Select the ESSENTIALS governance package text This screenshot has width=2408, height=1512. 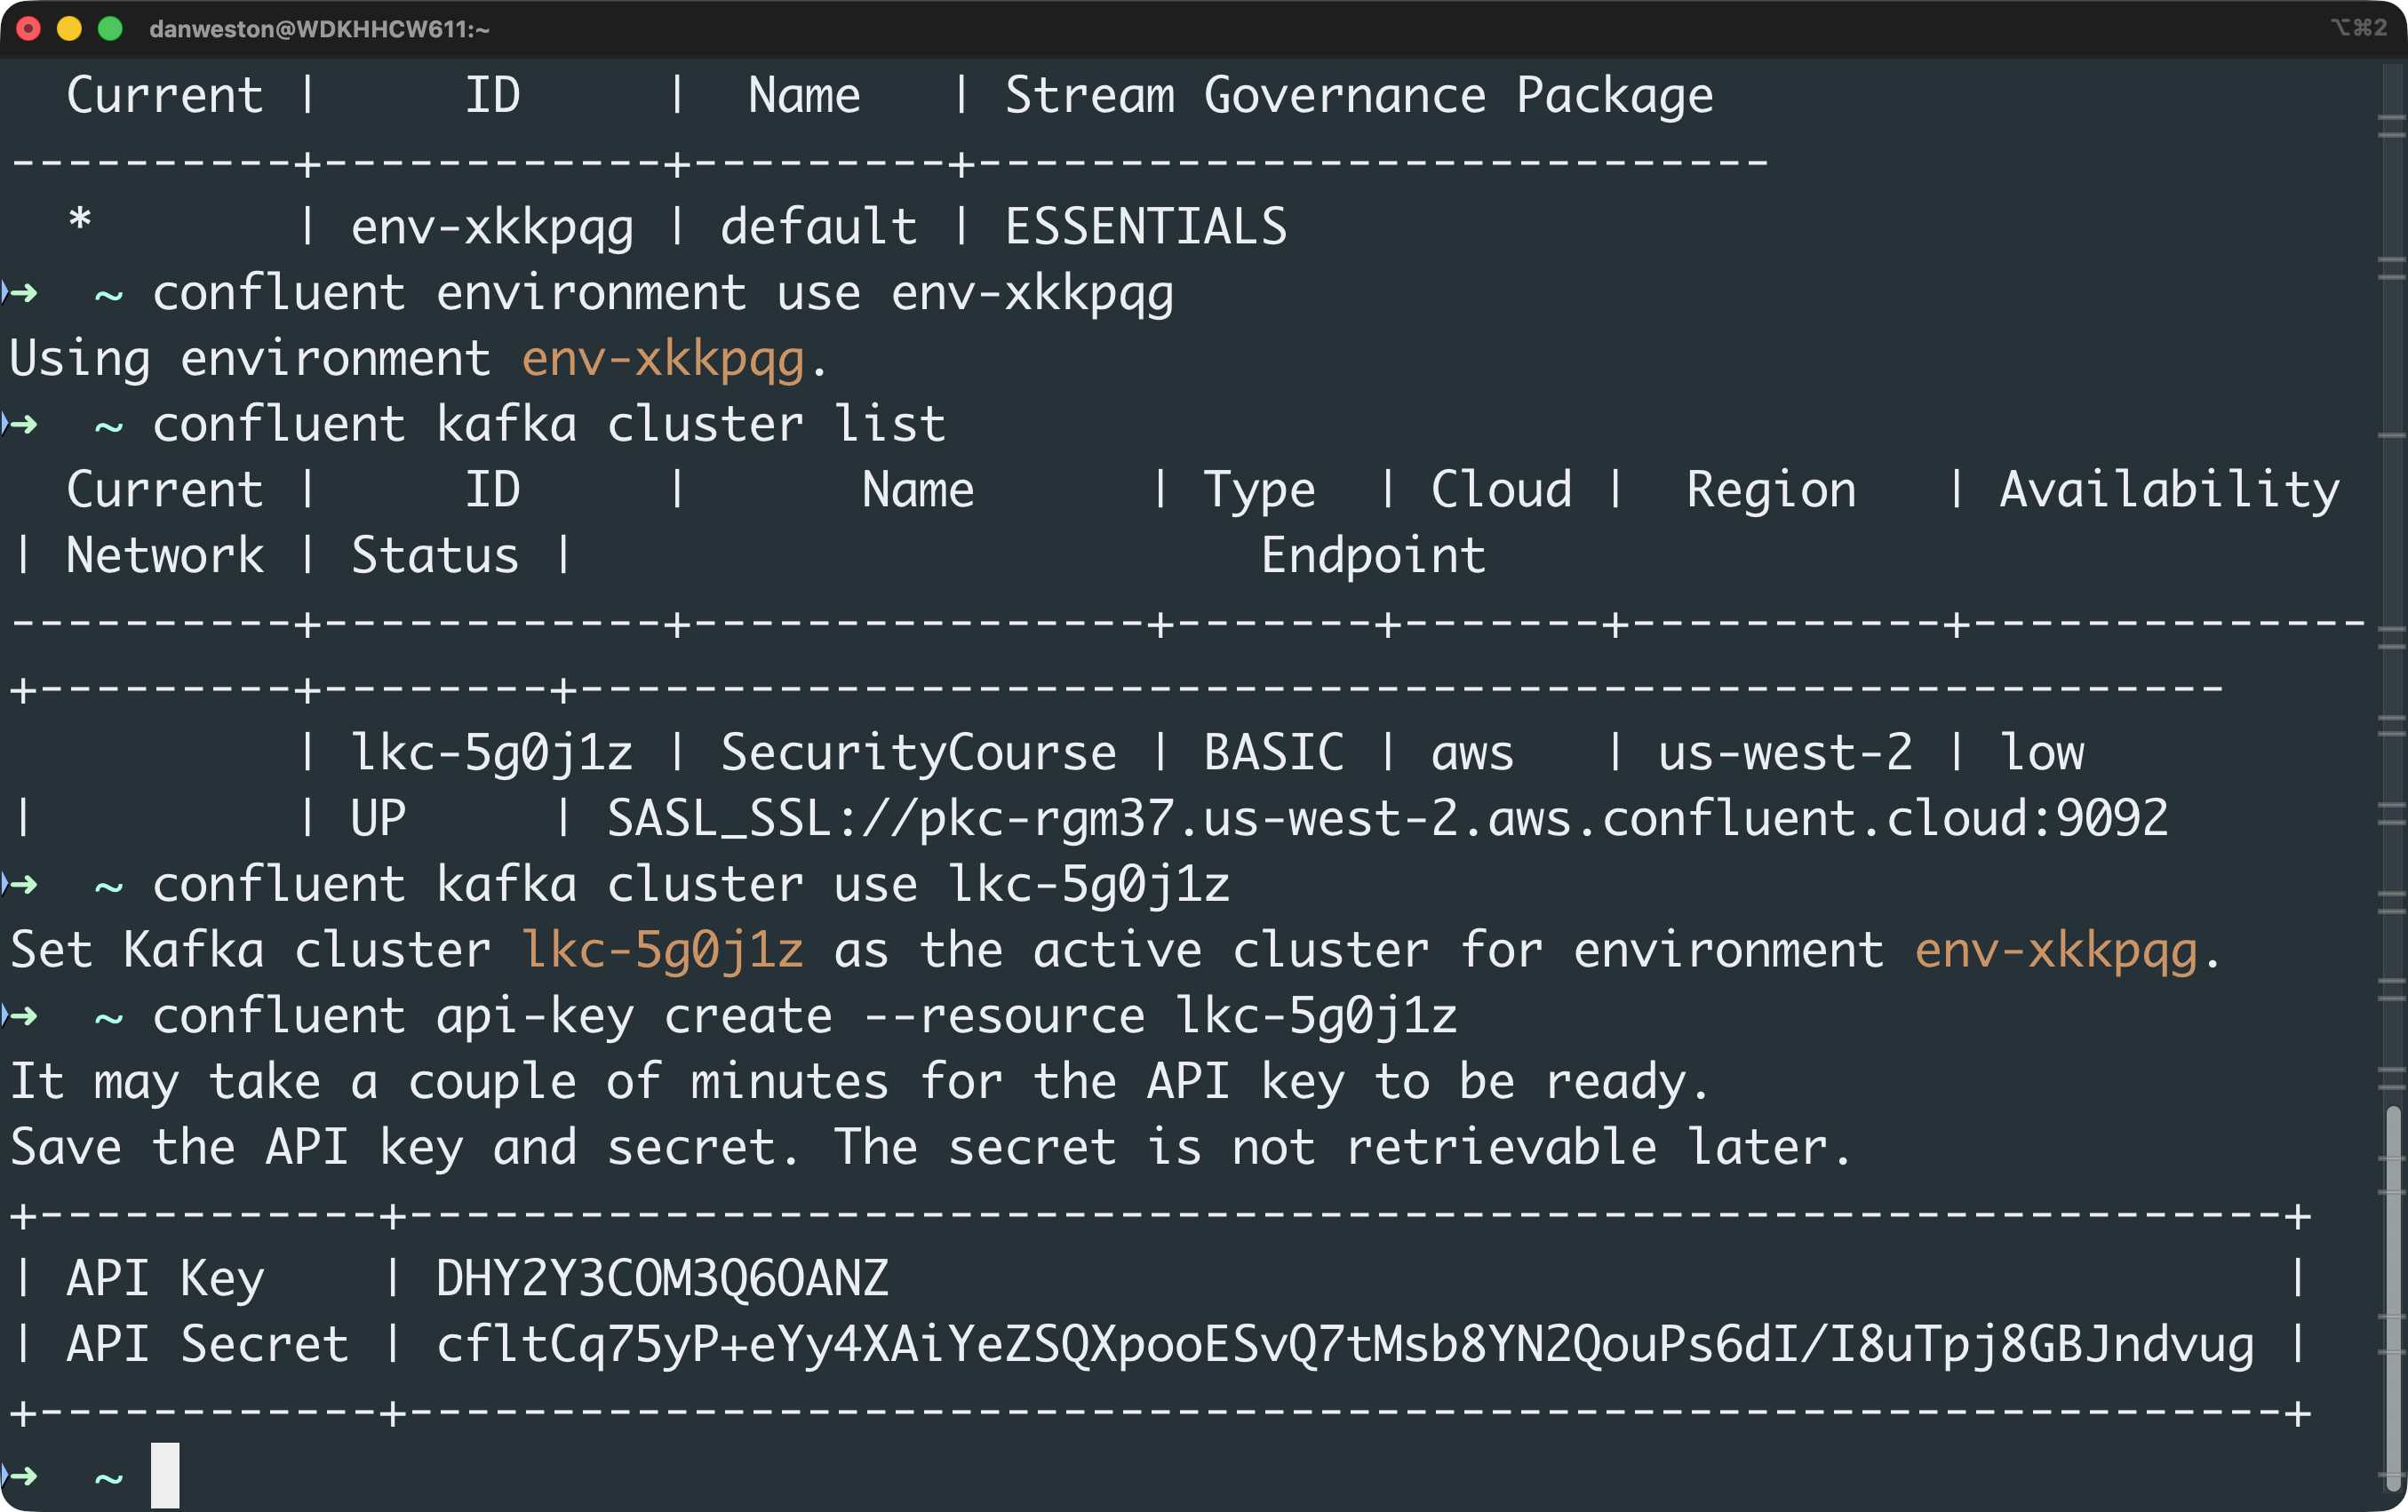point(1146,225)
